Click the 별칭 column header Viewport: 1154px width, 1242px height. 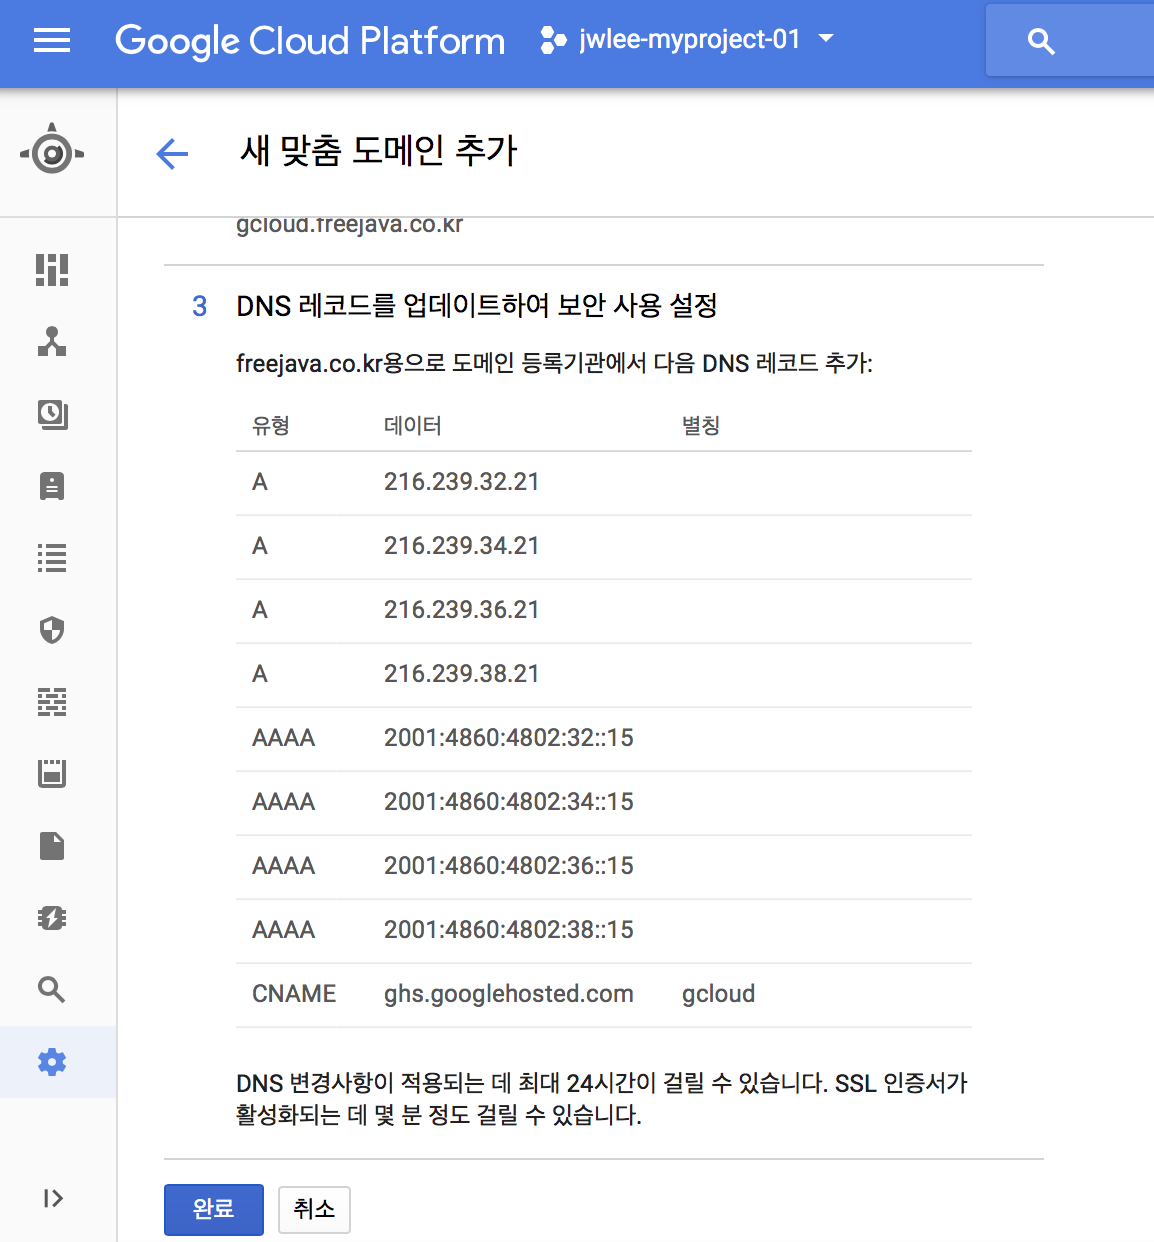tap(701, 426)
